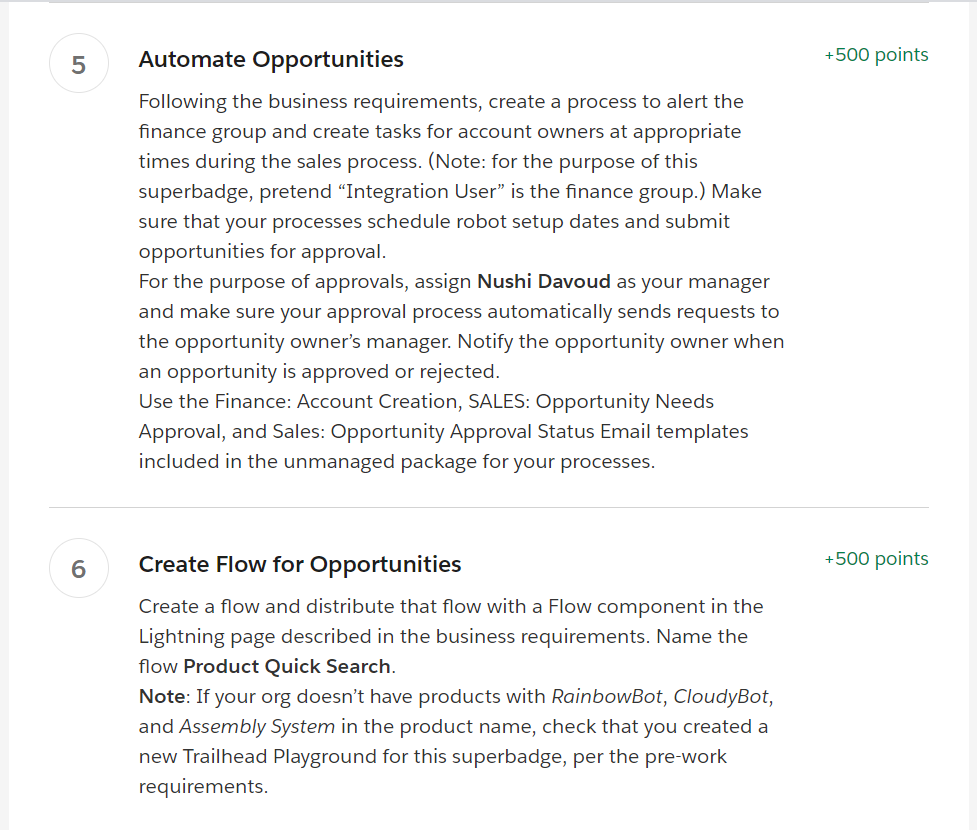The image size is (977, 830).
Task: Click +500 points beside Automate Opportunities
Action: (x=876, y=55)
